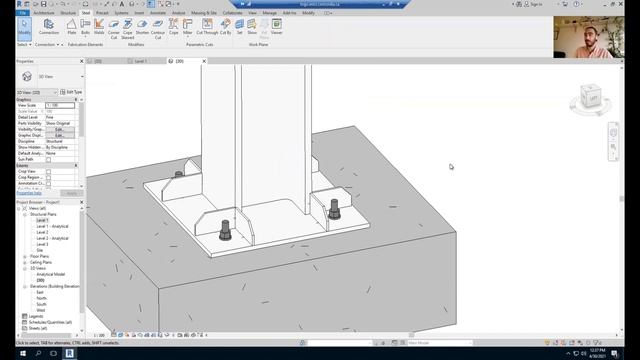Select the Modify tool in ribbon

24,28
